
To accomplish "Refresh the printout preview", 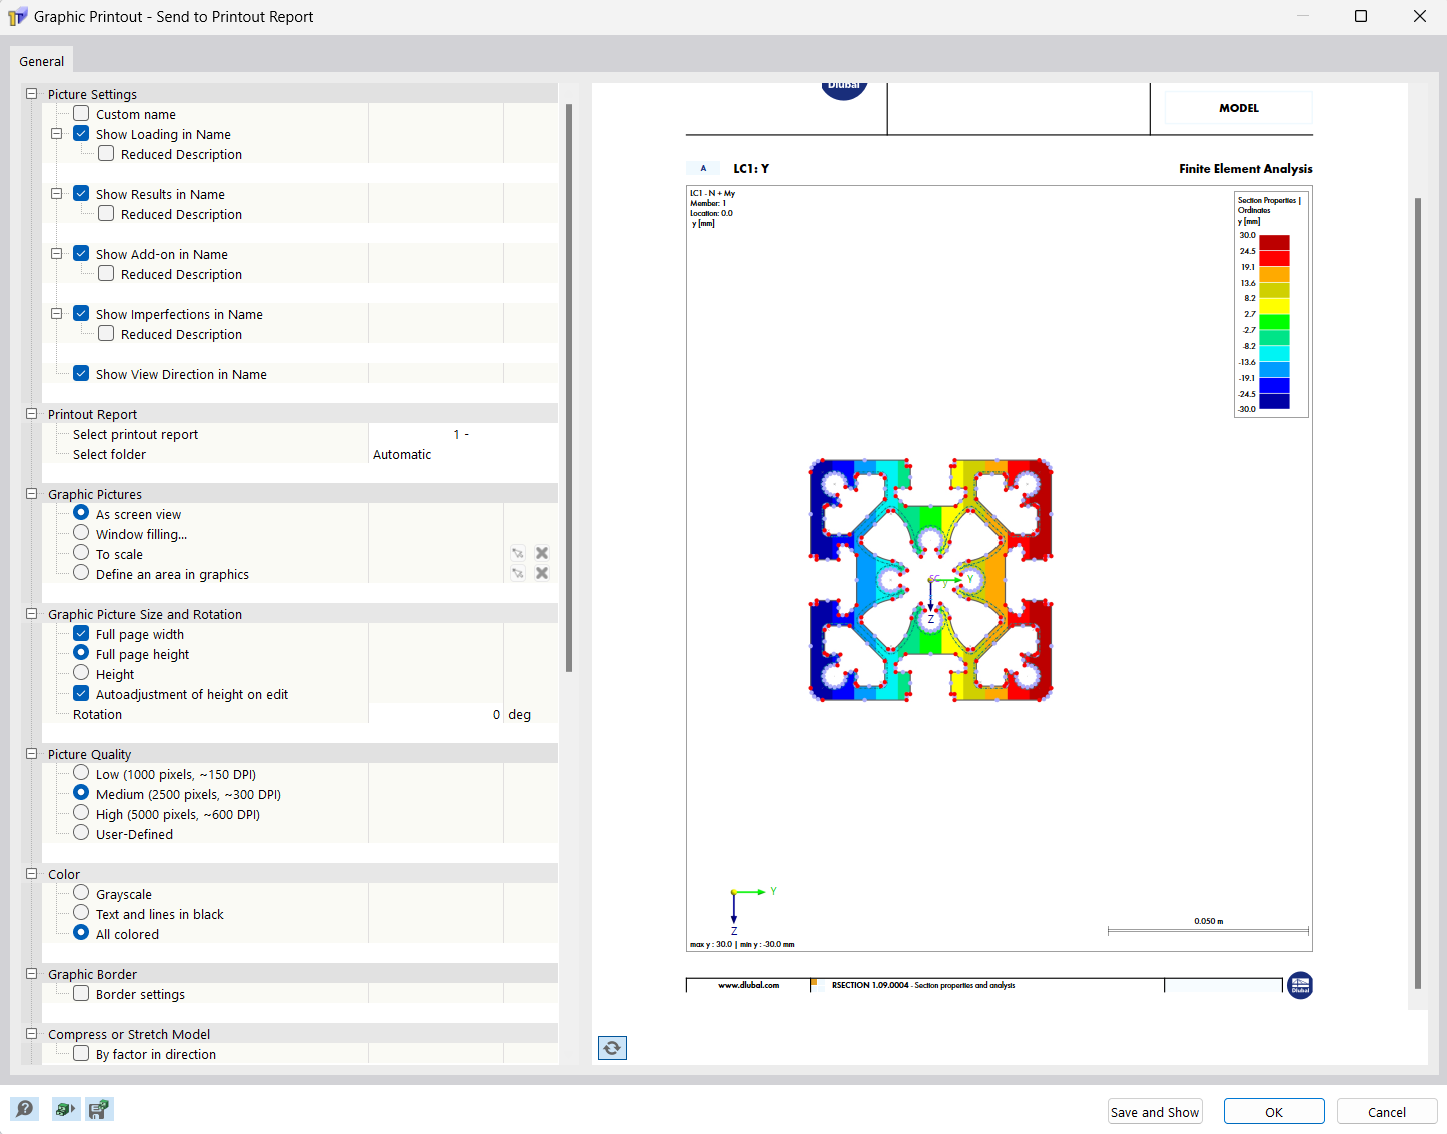I will [612, 1048].
